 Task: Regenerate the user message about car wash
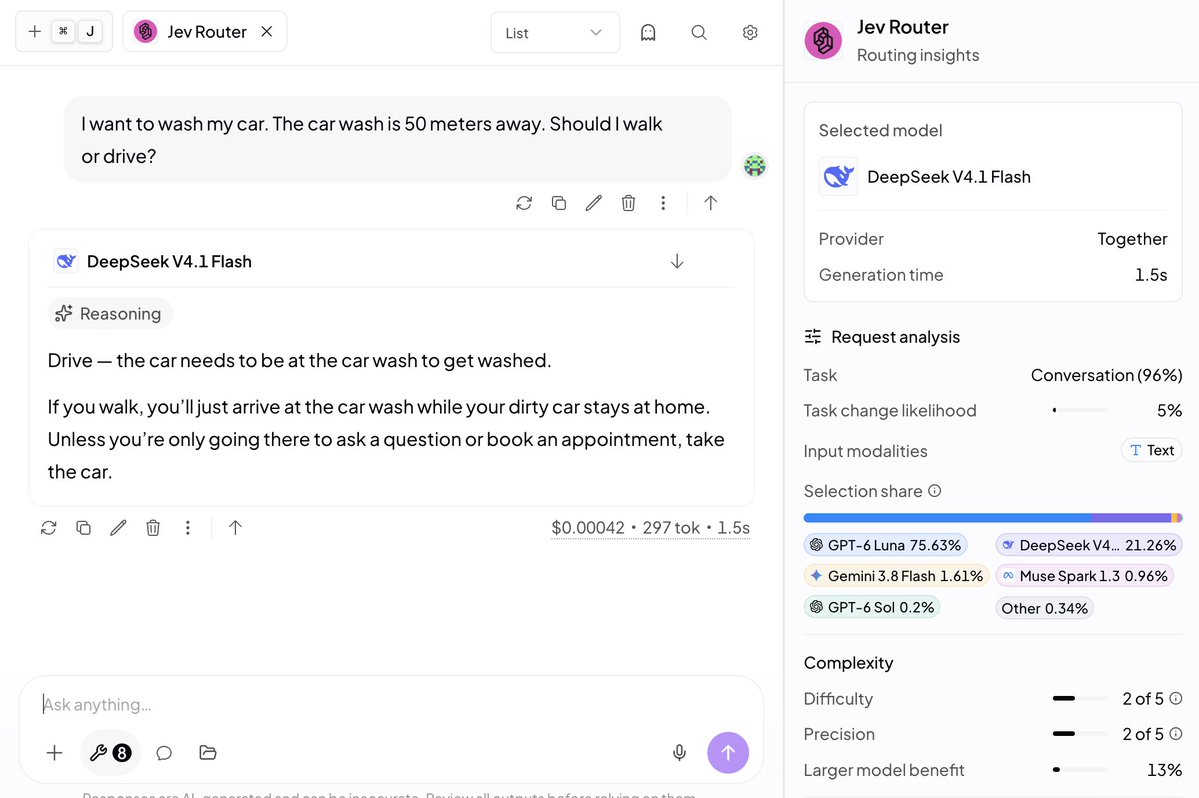524,203
